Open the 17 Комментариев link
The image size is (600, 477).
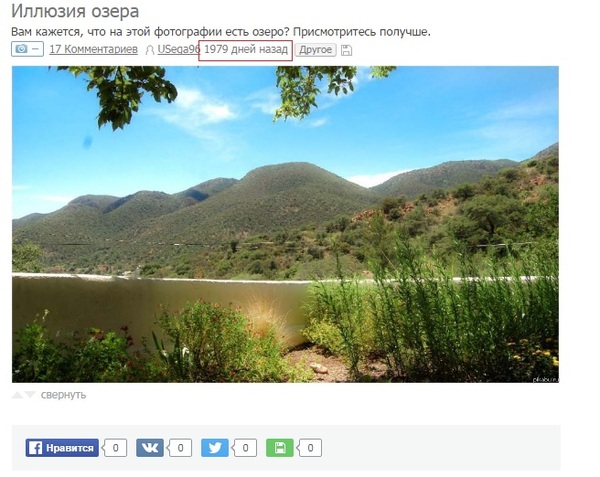[93, 49]
